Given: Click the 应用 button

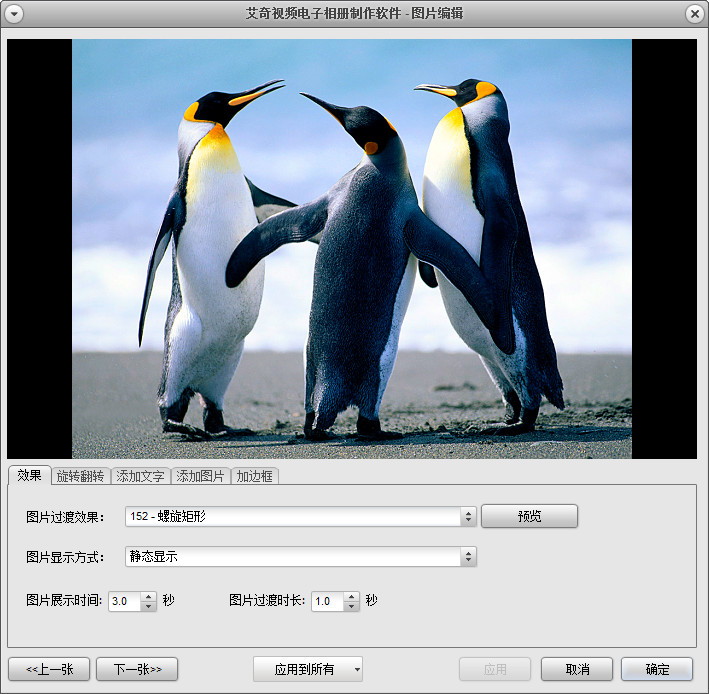Looking at the screenshot, I should (495, 669).
